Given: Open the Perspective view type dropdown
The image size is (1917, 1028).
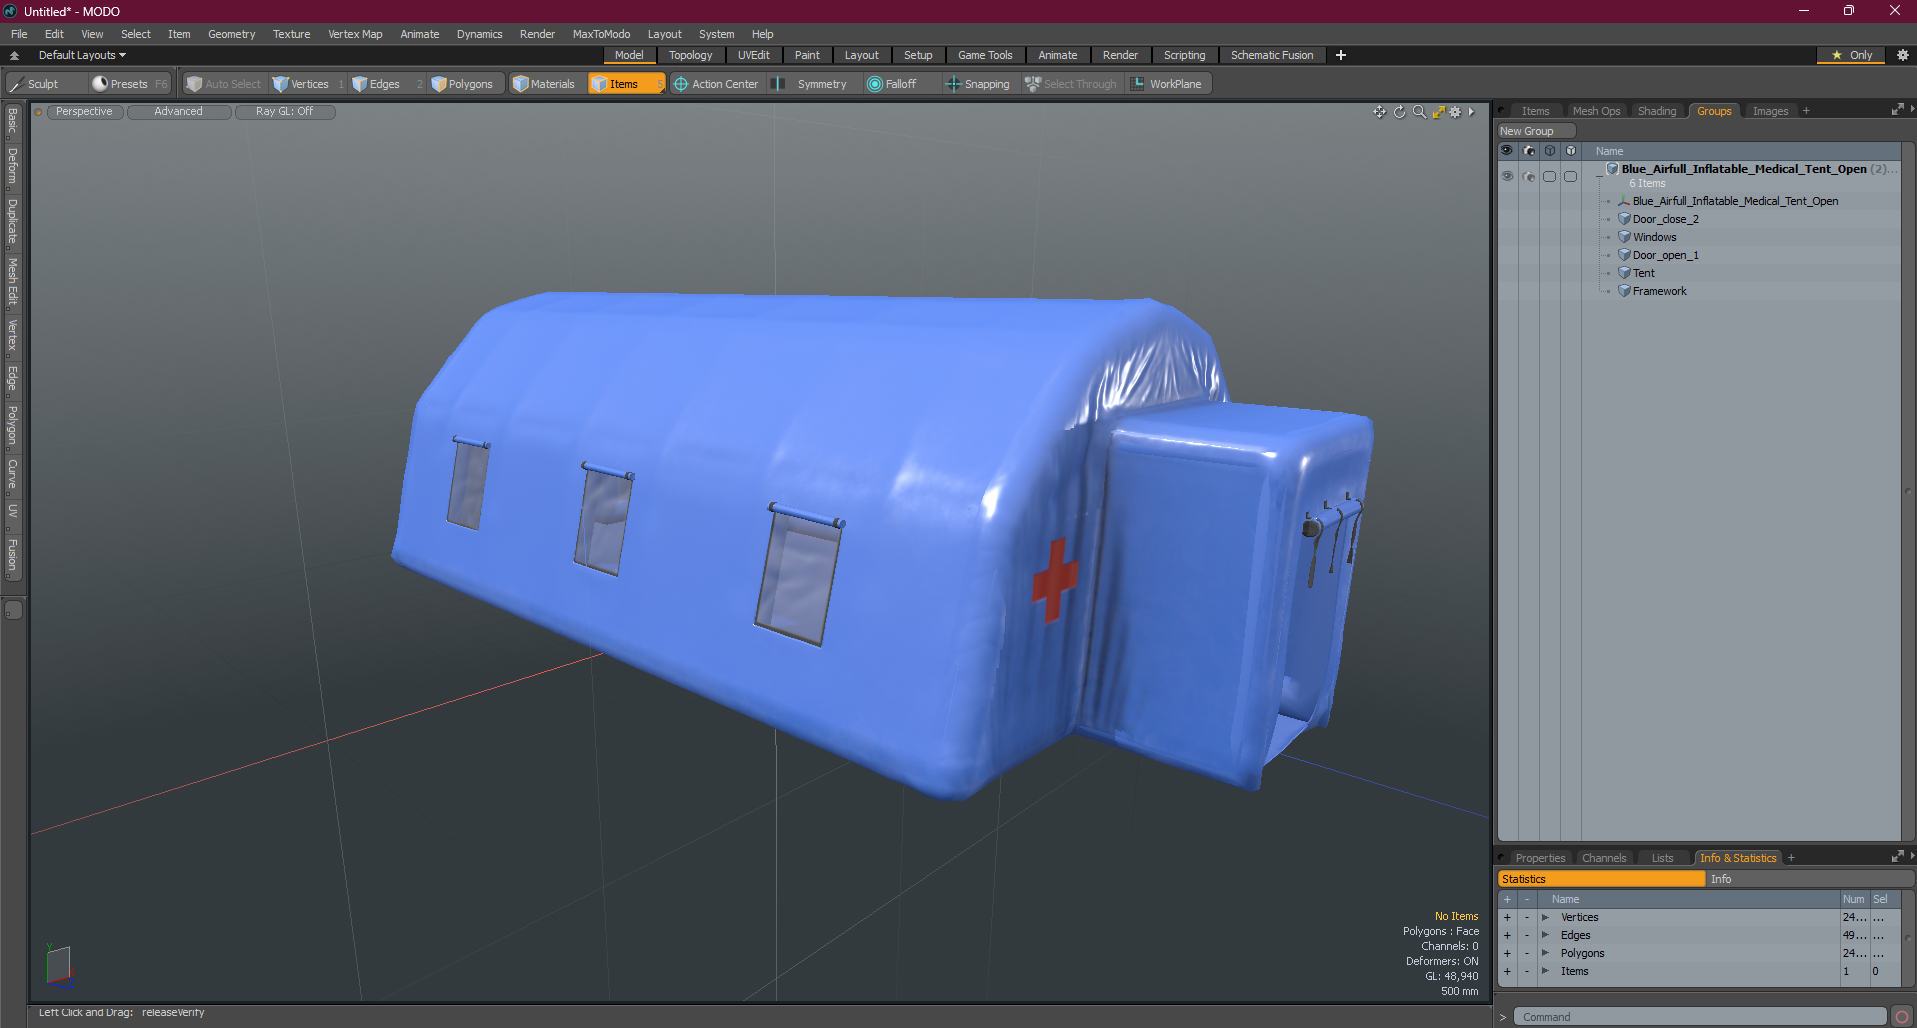Looking at the screenshot, I should coord(84,112).
